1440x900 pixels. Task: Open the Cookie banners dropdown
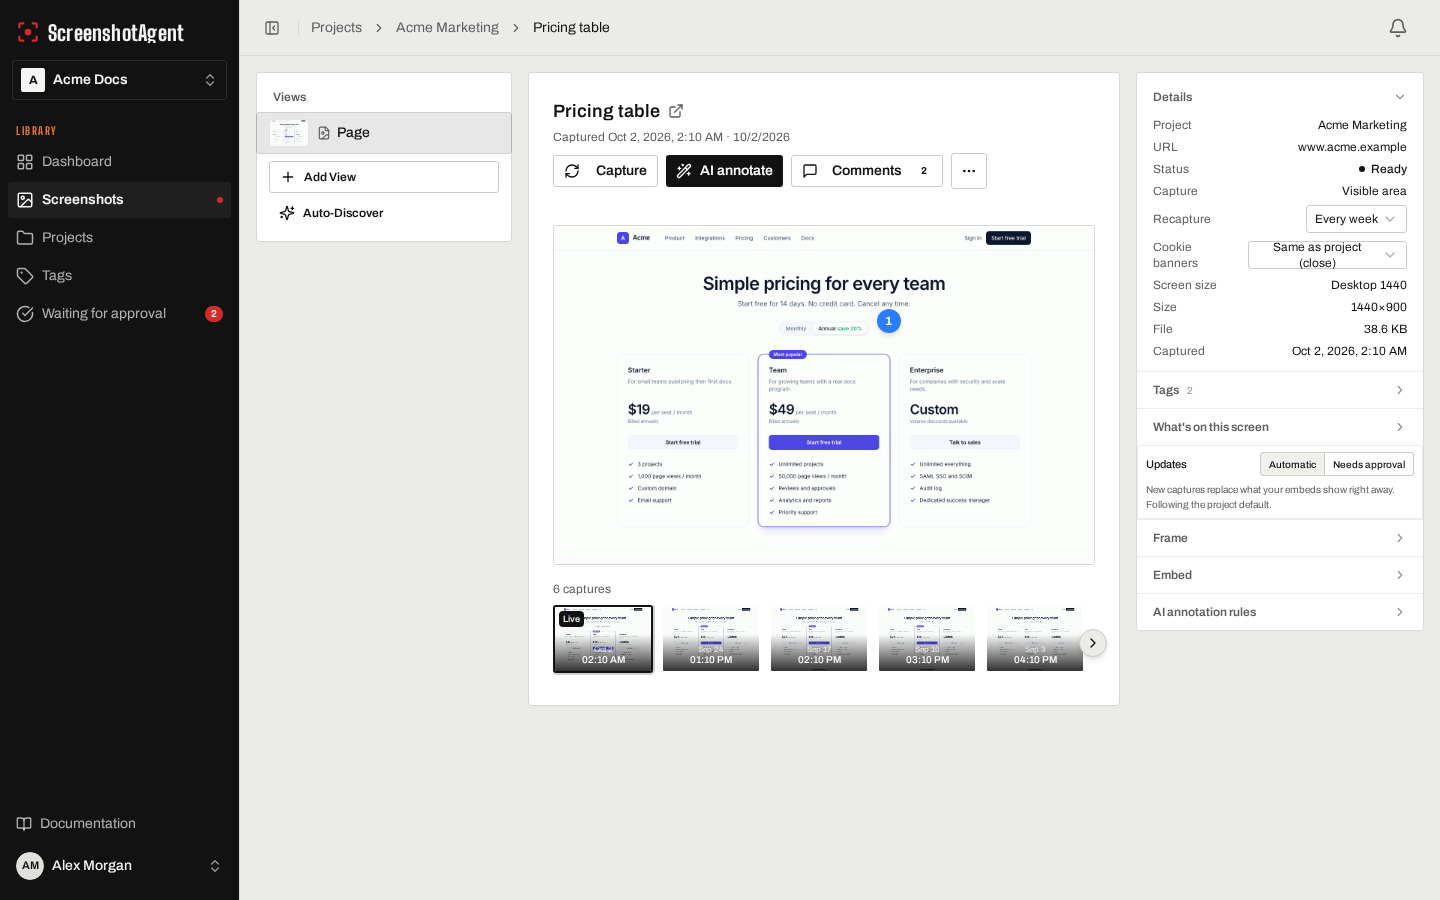tap(1327, 255)
